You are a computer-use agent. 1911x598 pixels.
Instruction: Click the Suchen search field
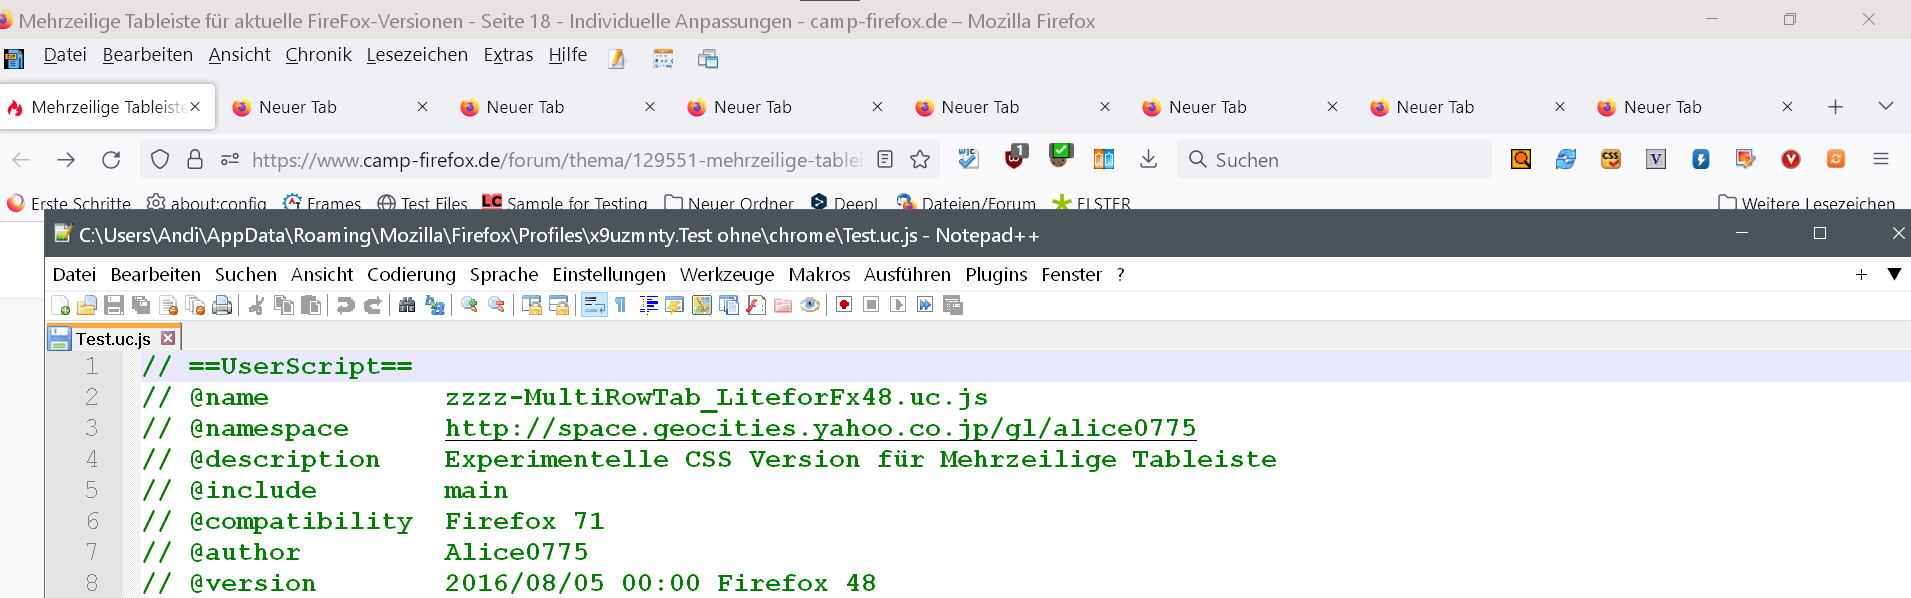1340,160
